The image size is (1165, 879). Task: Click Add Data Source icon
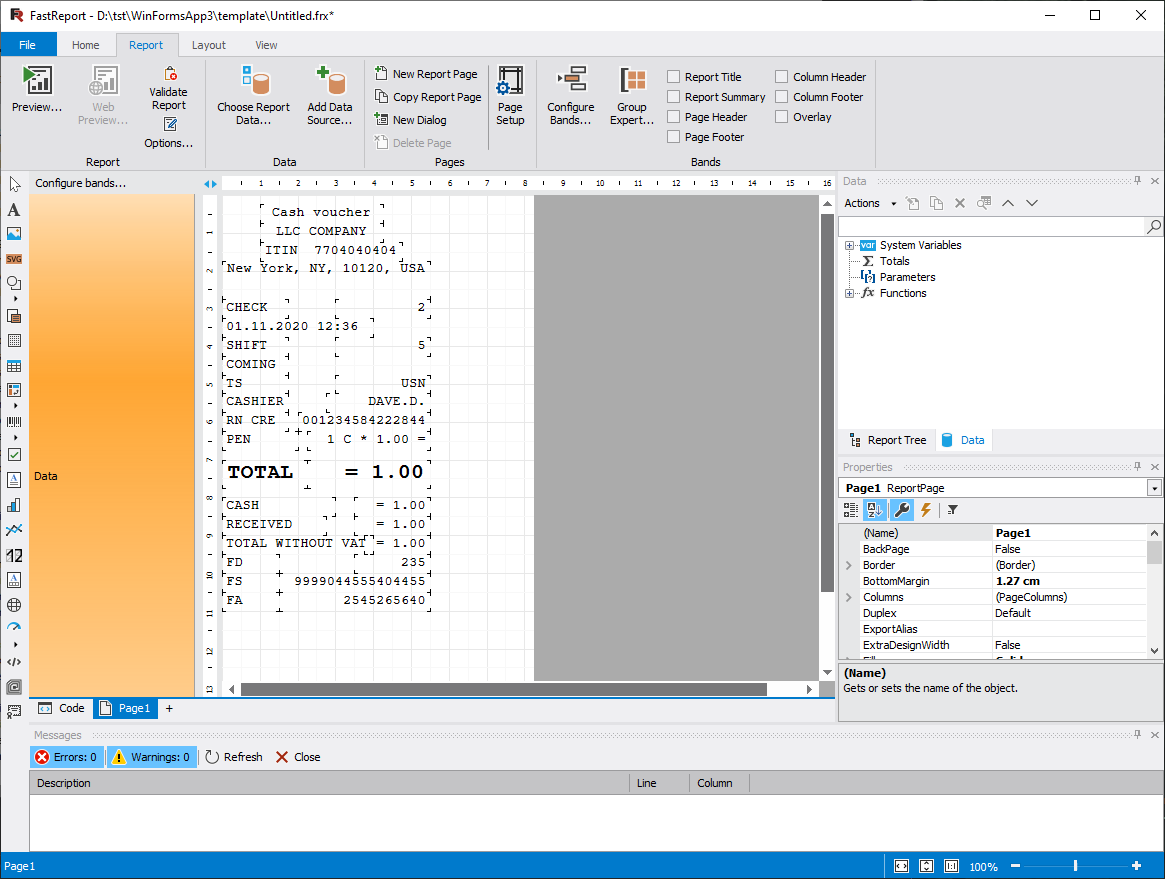point(330,80)
